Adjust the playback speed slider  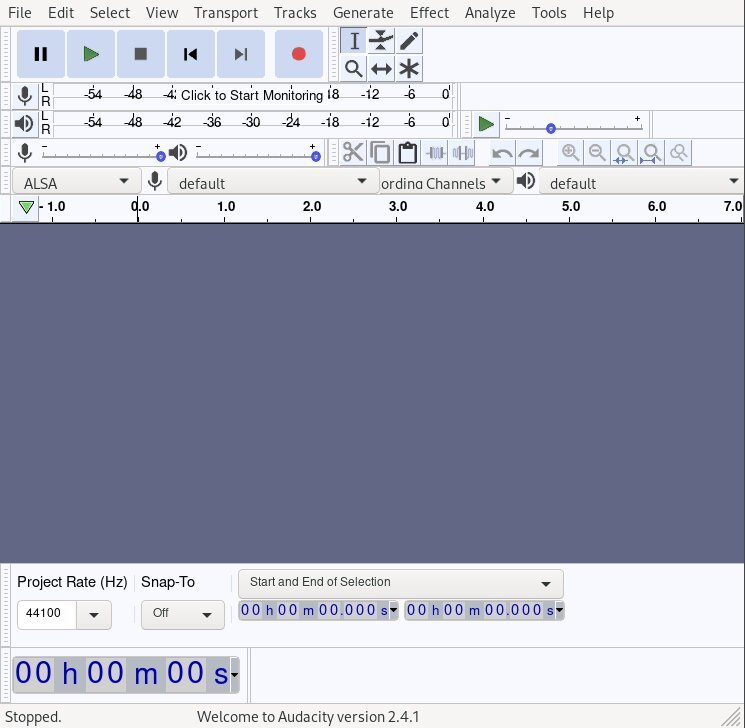tap(573, 128)
